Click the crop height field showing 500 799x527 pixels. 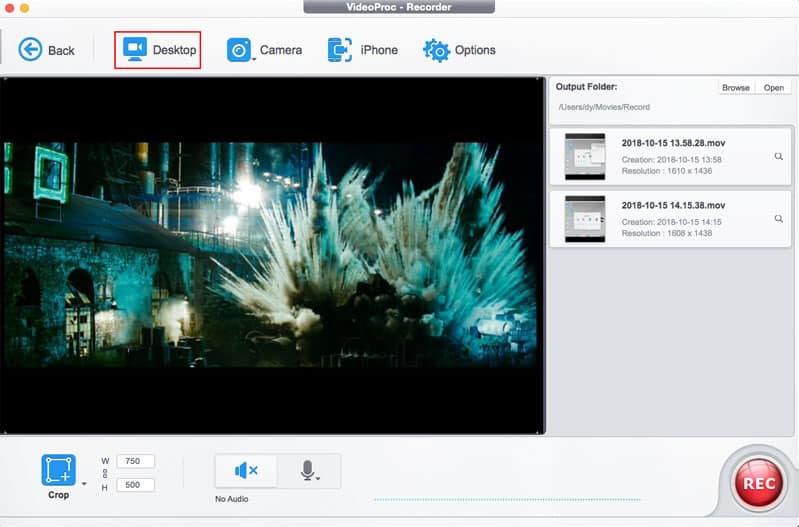tap(135, 485)
